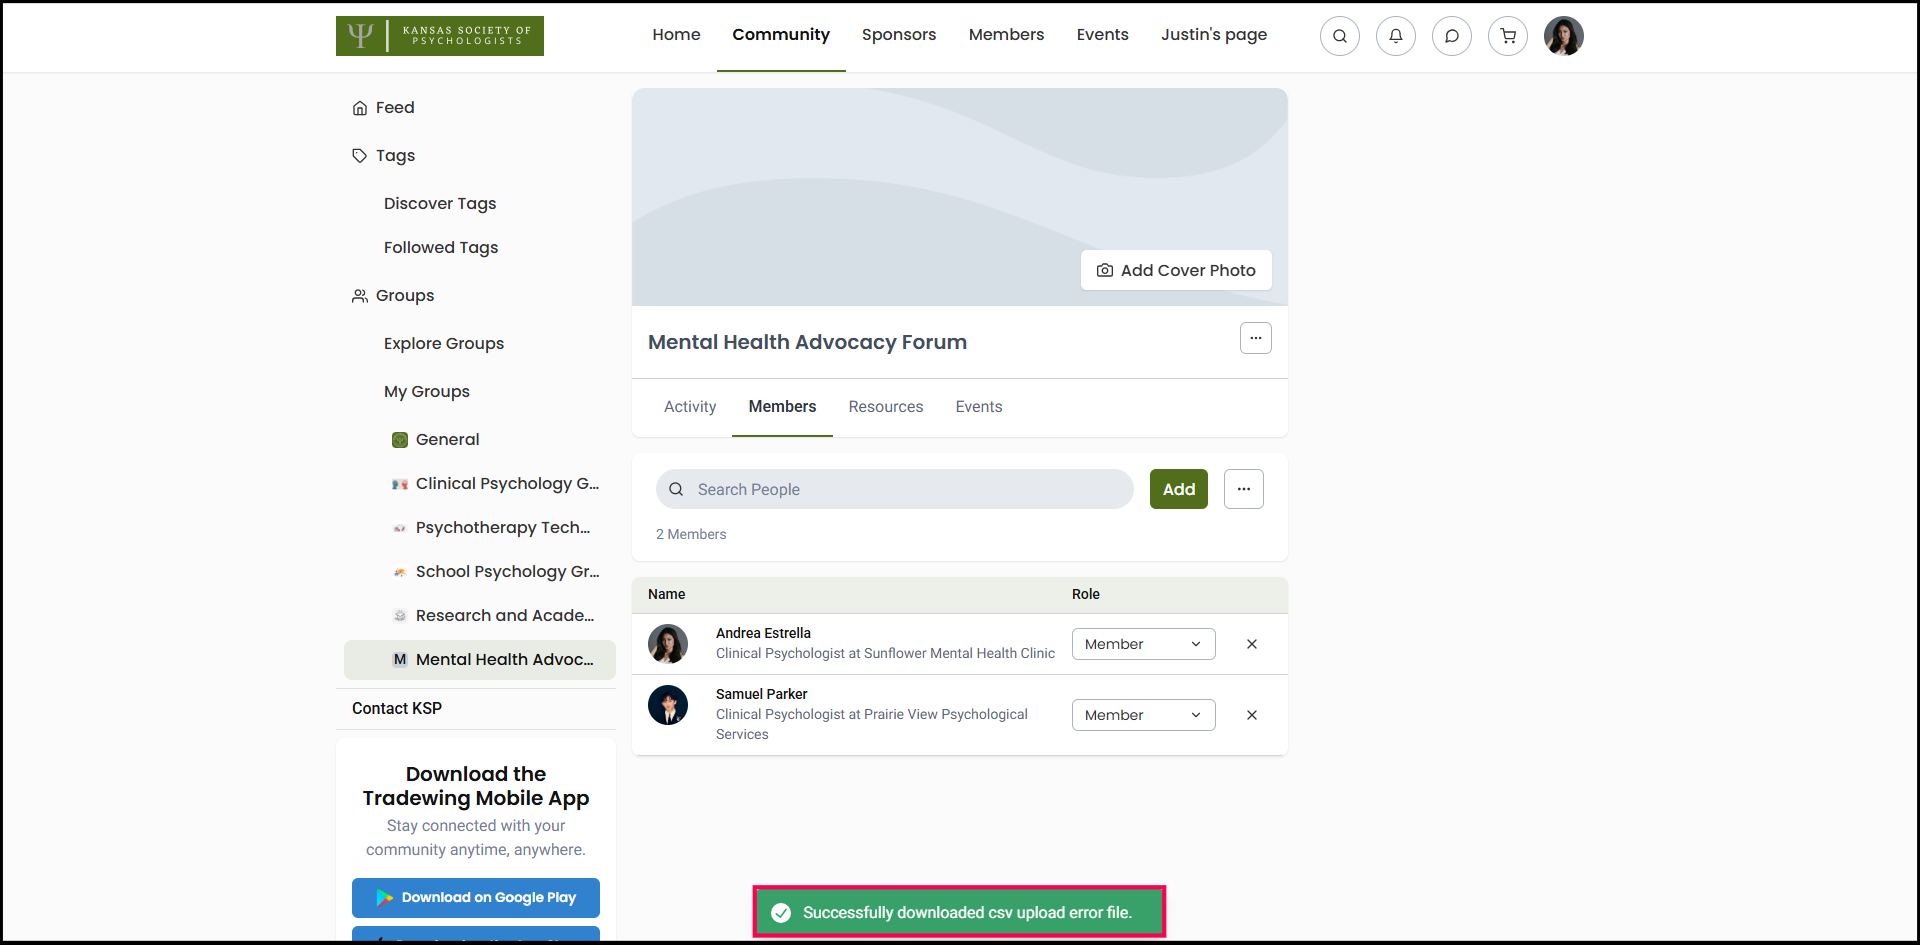Open the group options ellipsis beside the forum title

tap(1255, 338)
